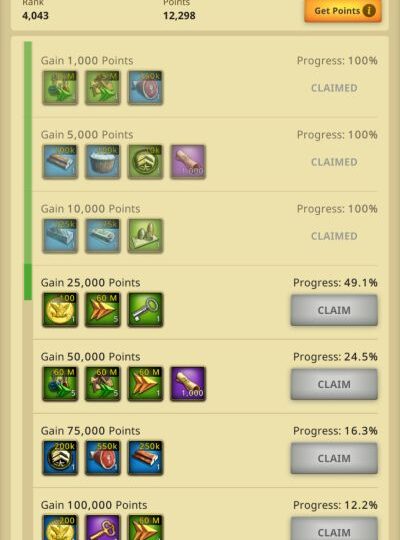Select the golden key reward in 100,000 tier
This screenshot has width=400, height=540.
tap(103, 528)
